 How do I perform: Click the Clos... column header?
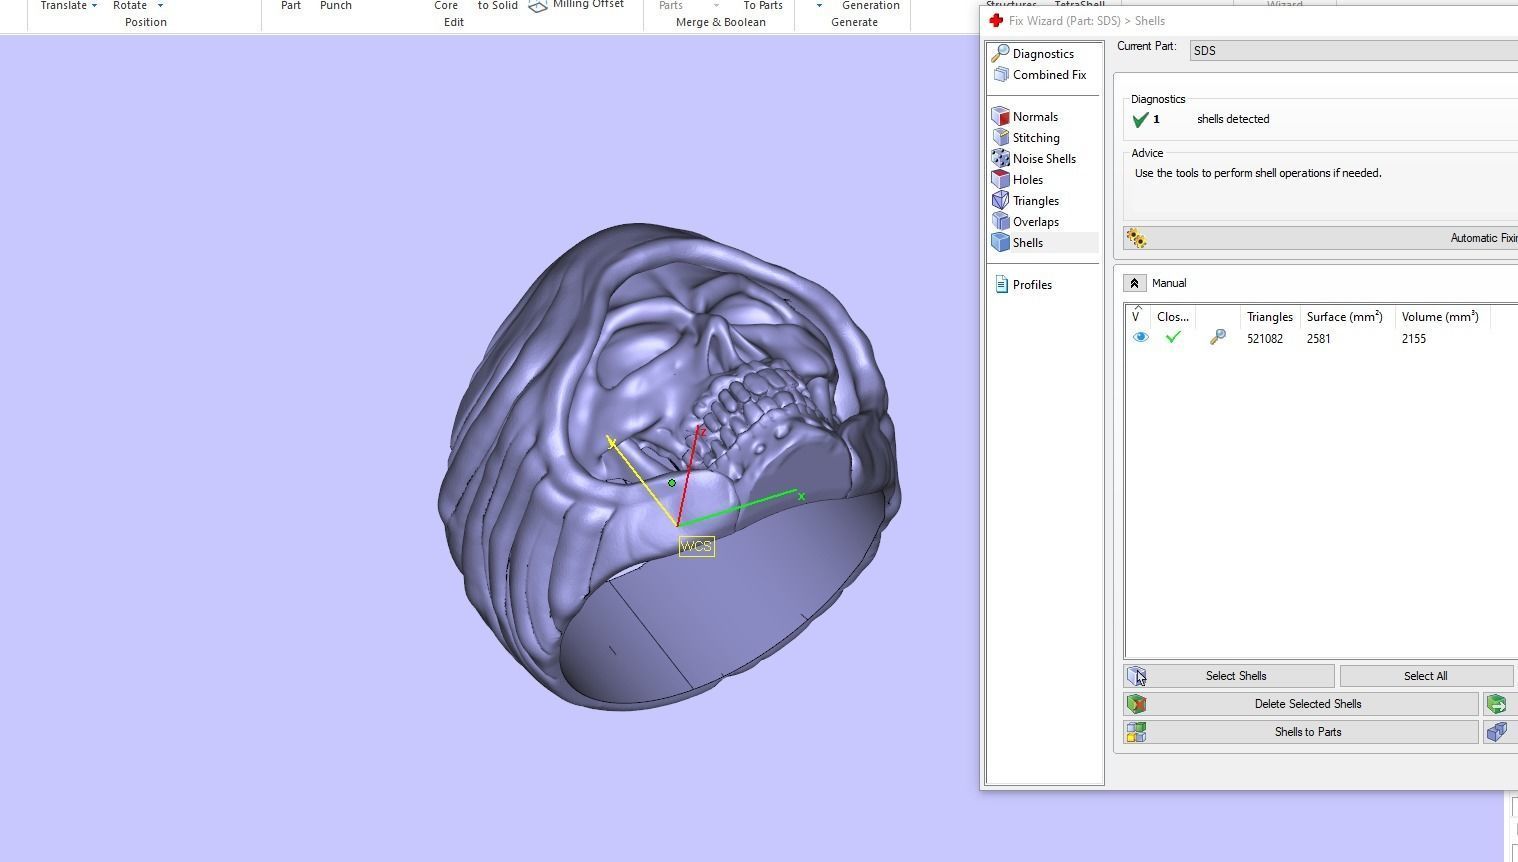pos(1173,317)
